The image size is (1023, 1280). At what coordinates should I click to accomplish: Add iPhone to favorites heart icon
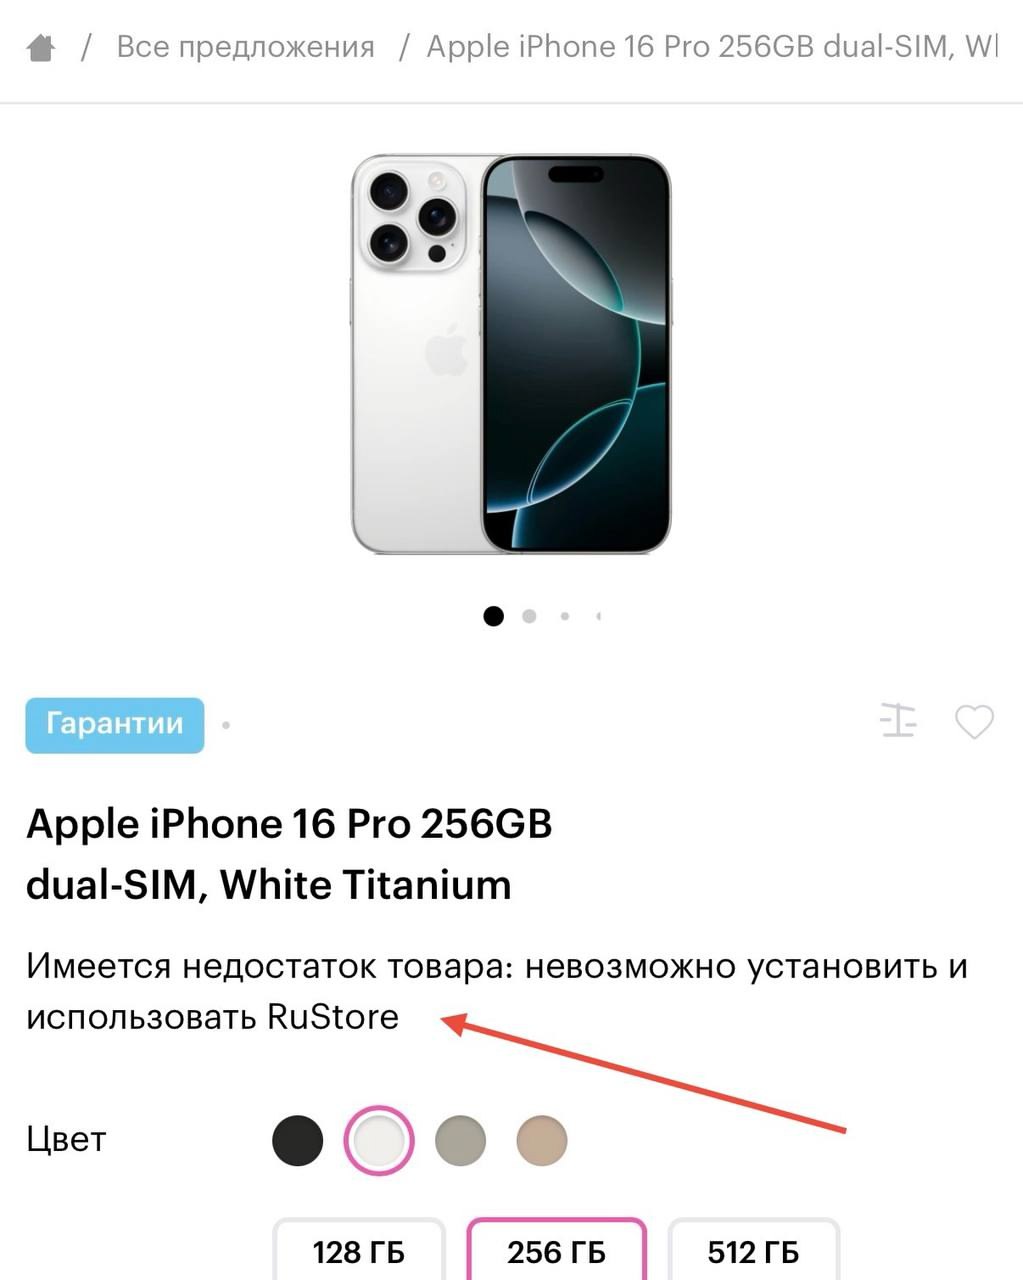(974, 721)
